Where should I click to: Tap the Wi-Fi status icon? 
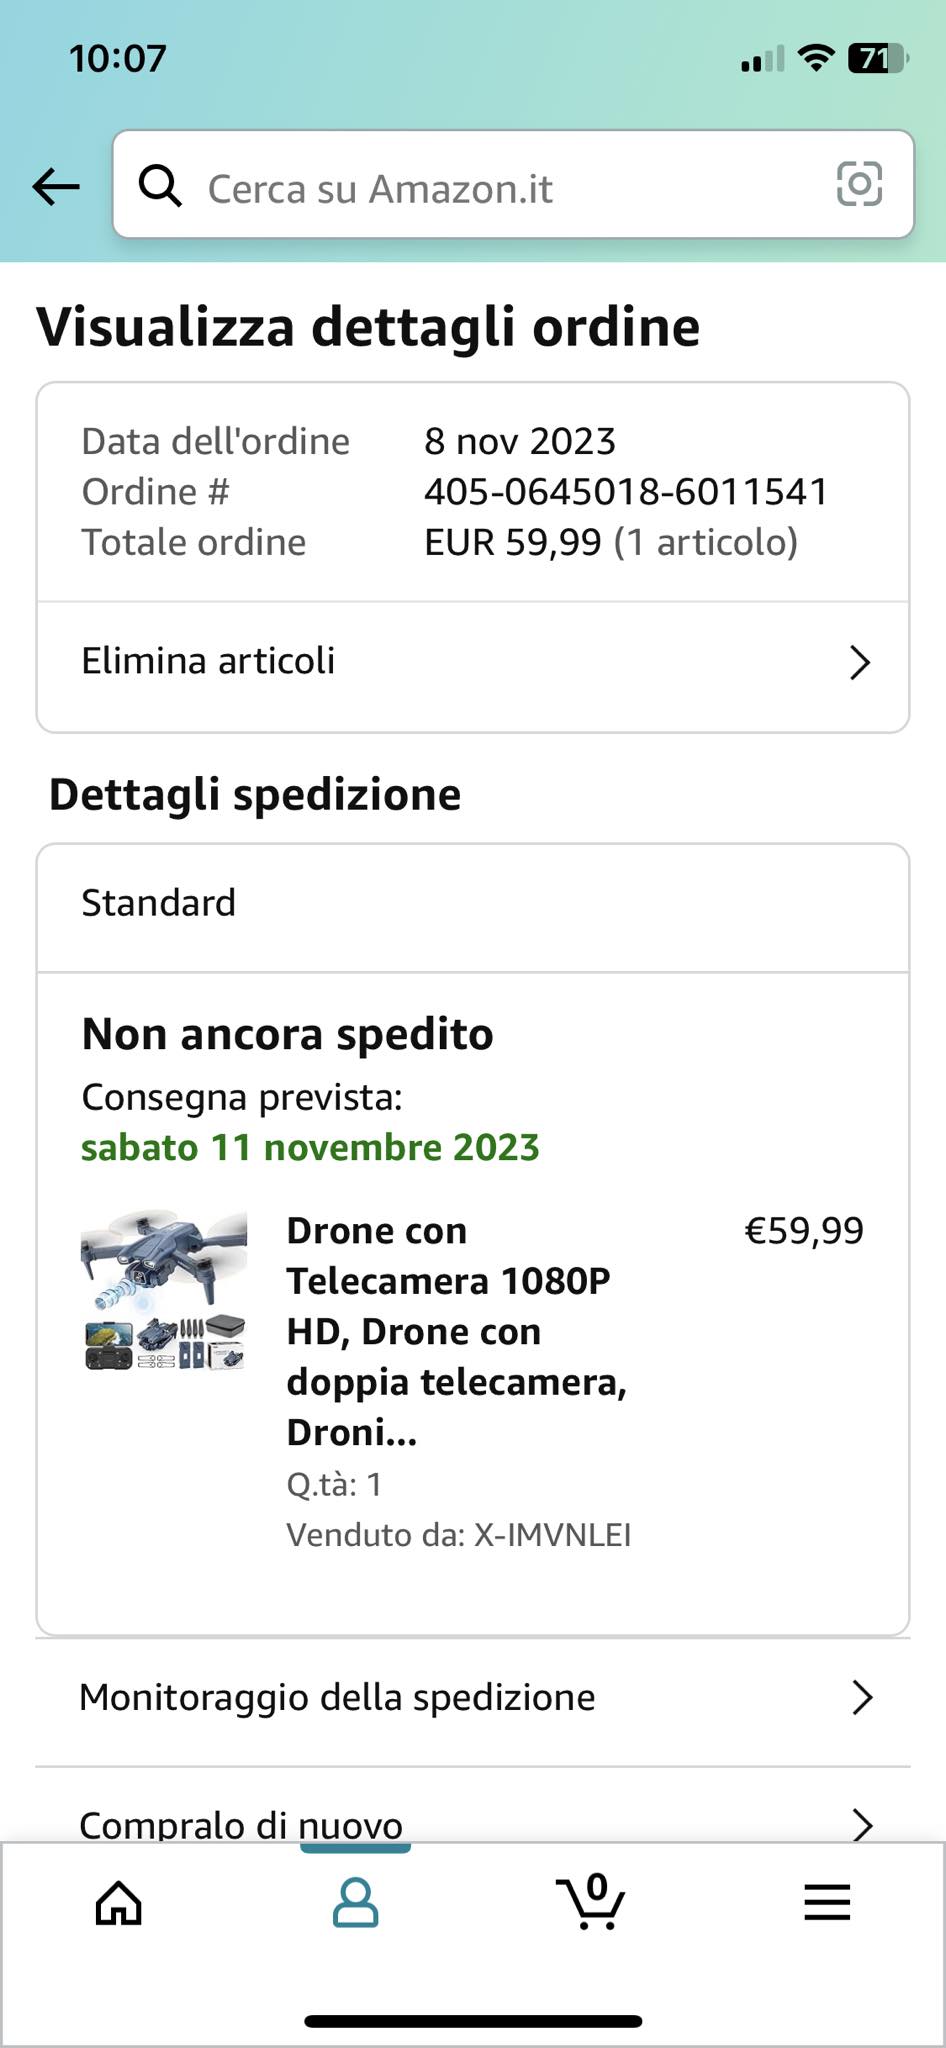pyautogui.click(x=816, y=59)
